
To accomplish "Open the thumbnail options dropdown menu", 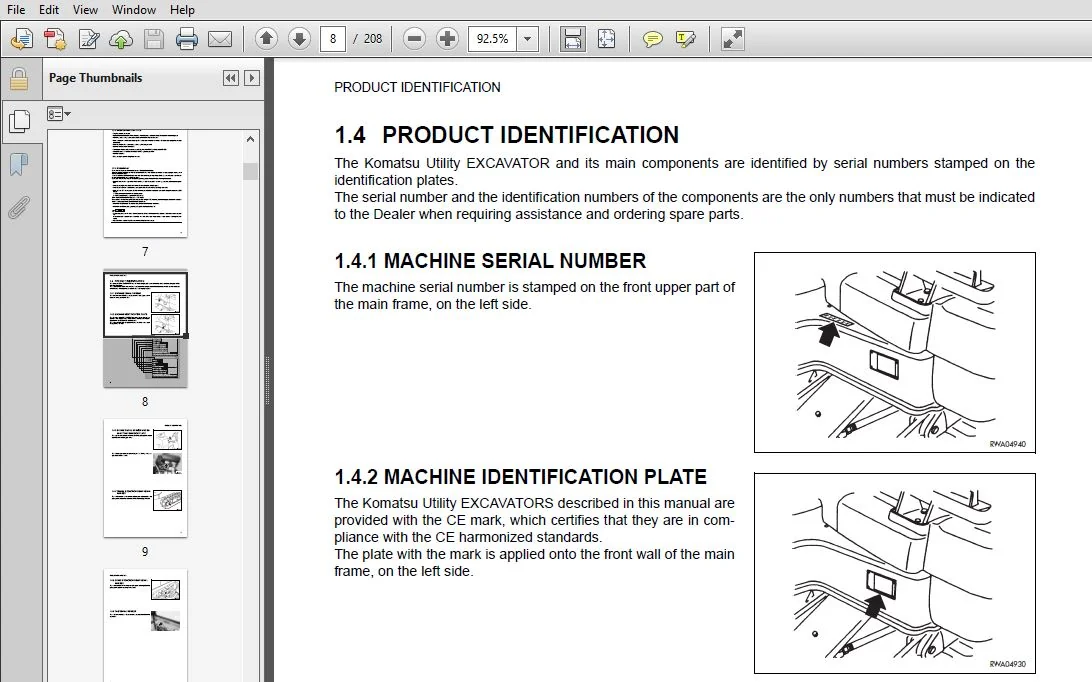I will [58, 114].
